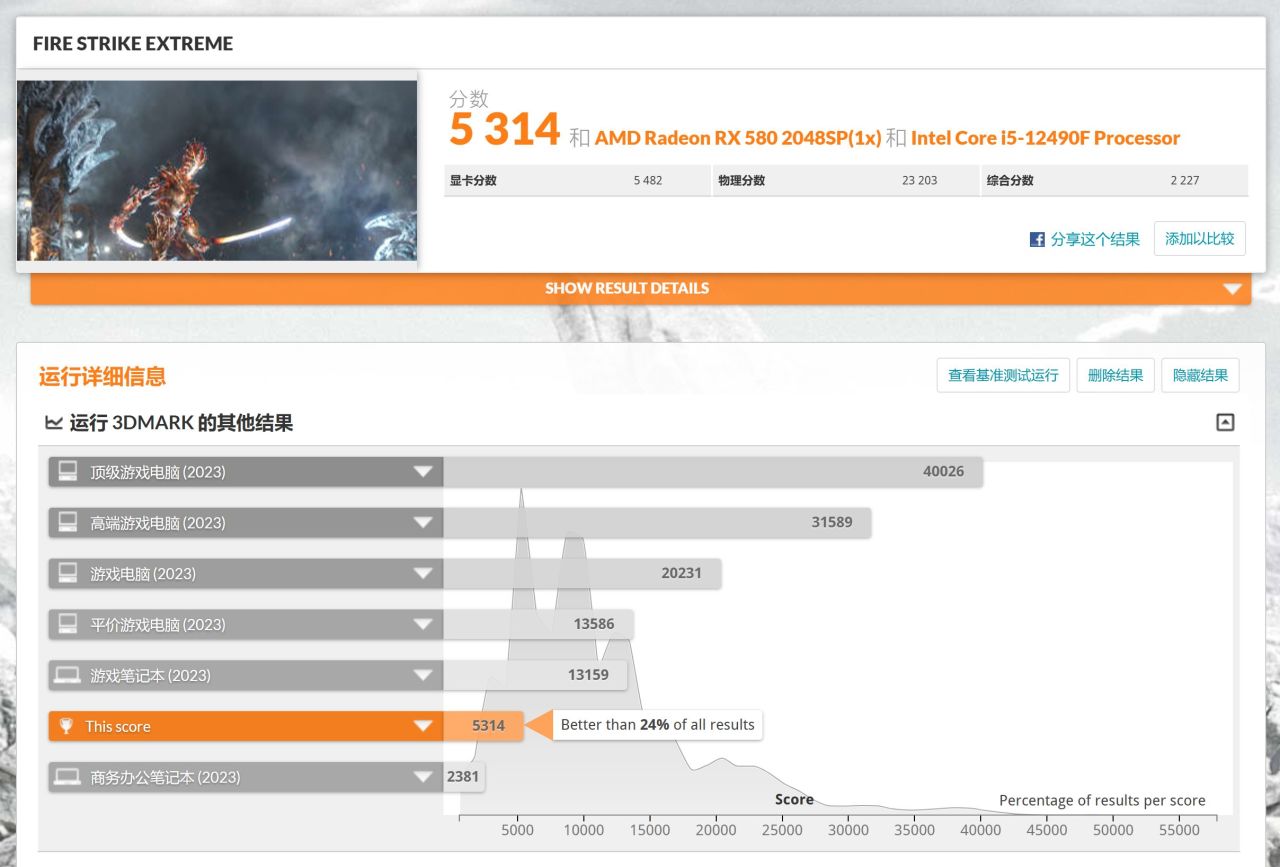The image size is (1280, 867).
Task: Click the 13586 score bar
Action: click(538, 625)
